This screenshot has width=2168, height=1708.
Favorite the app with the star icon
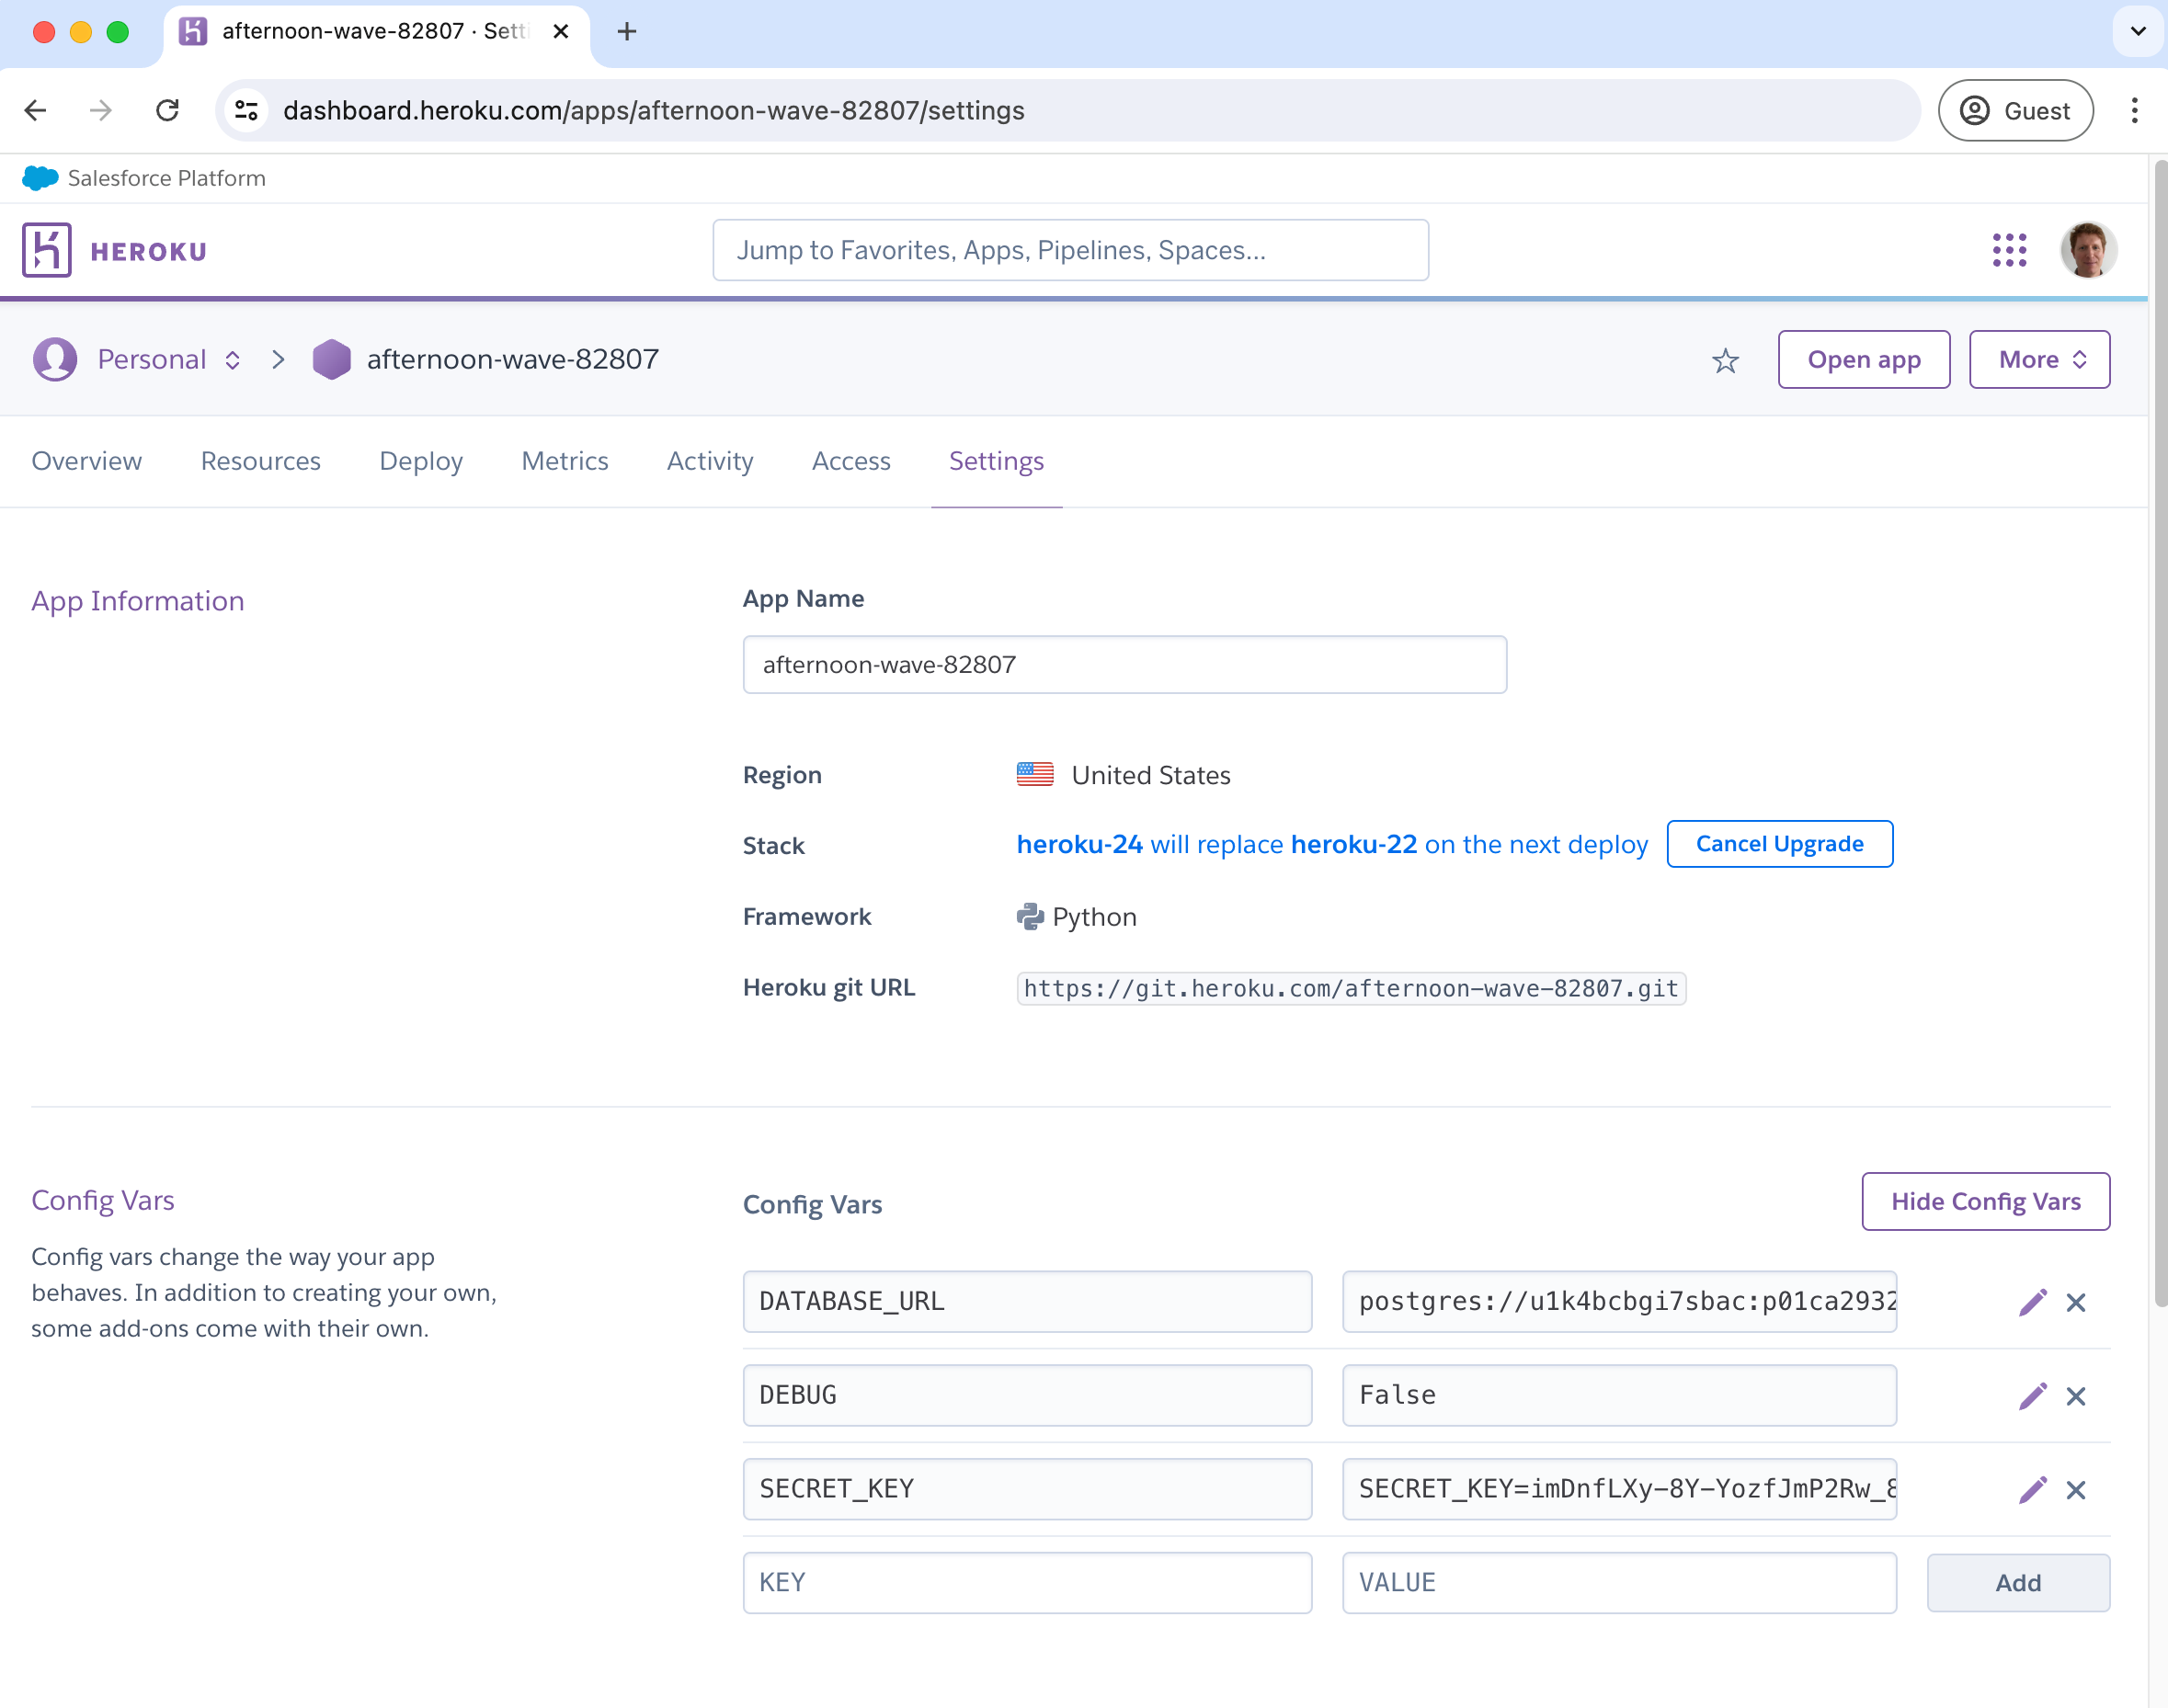point(1725,360)
